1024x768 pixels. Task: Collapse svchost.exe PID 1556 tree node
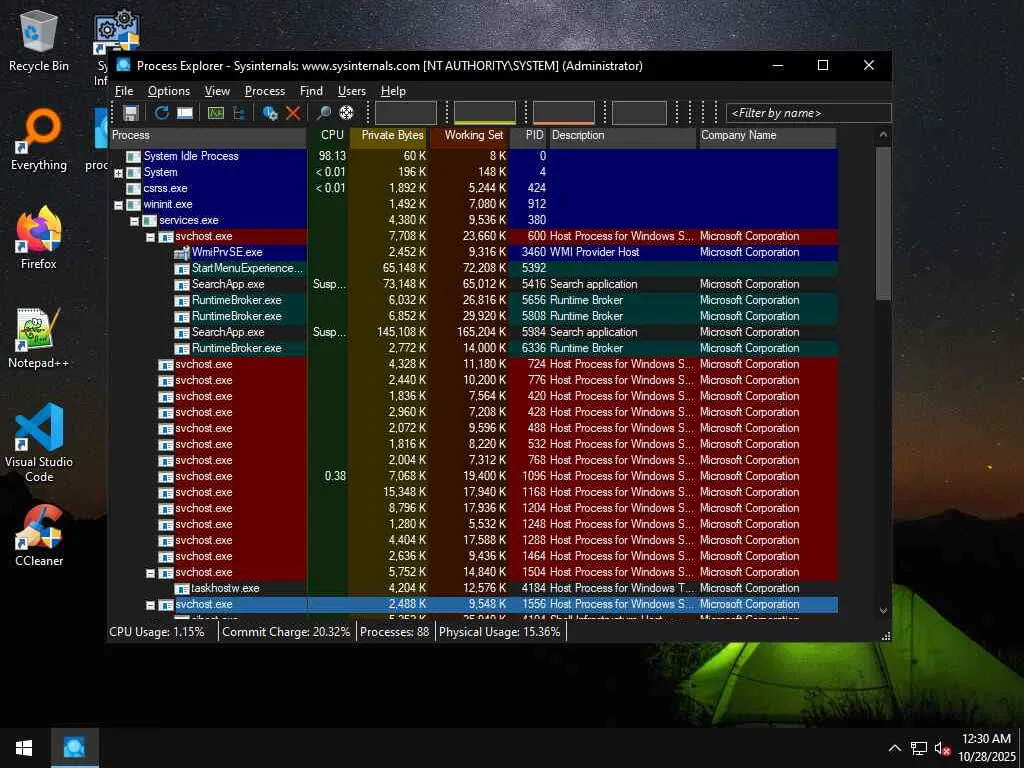[150, 605]
